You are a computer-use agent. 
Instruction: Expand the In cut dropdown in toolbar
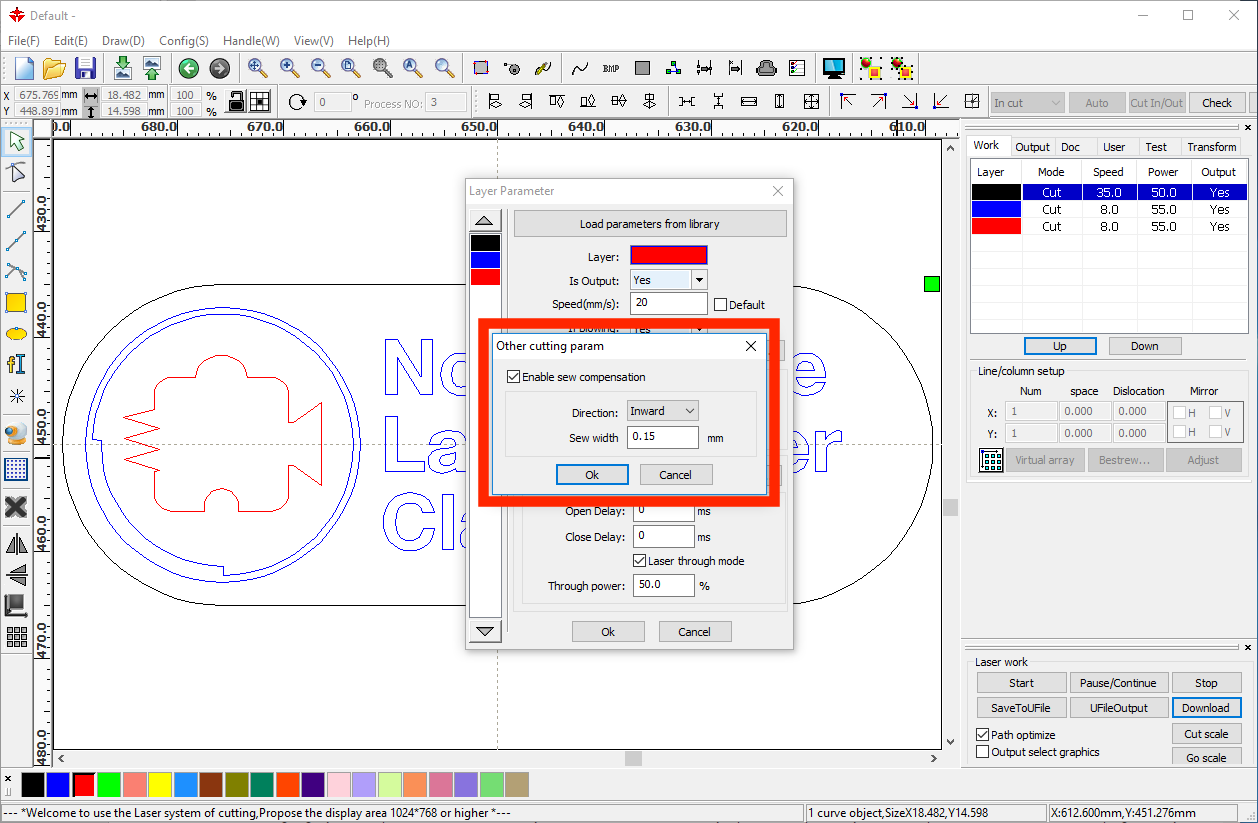click(x=1027, y=102)
